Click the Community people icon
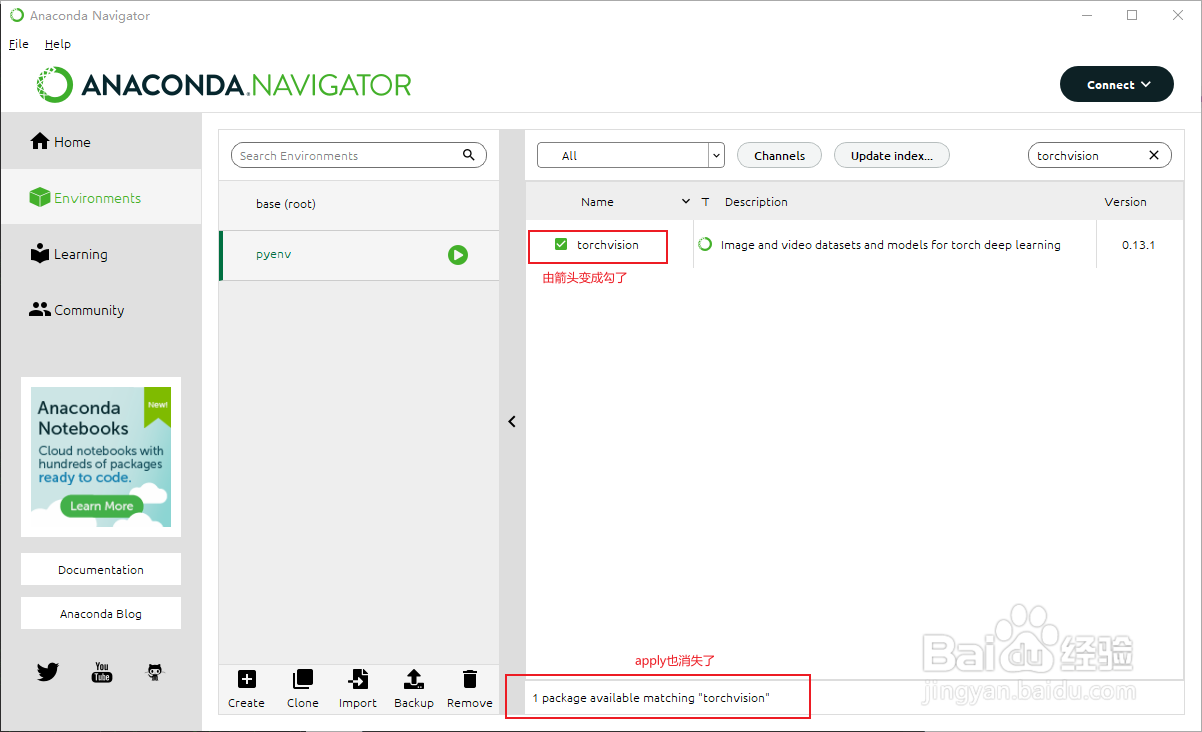The height and width of the screenshot is (732, 1202). (40, 310)
